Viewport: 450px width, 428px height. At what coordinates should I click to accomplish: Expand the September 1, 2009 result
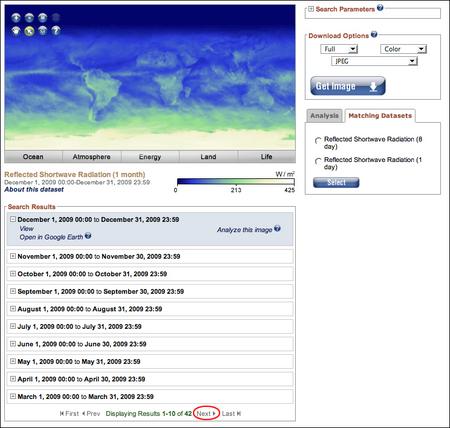tap(13, 291)
